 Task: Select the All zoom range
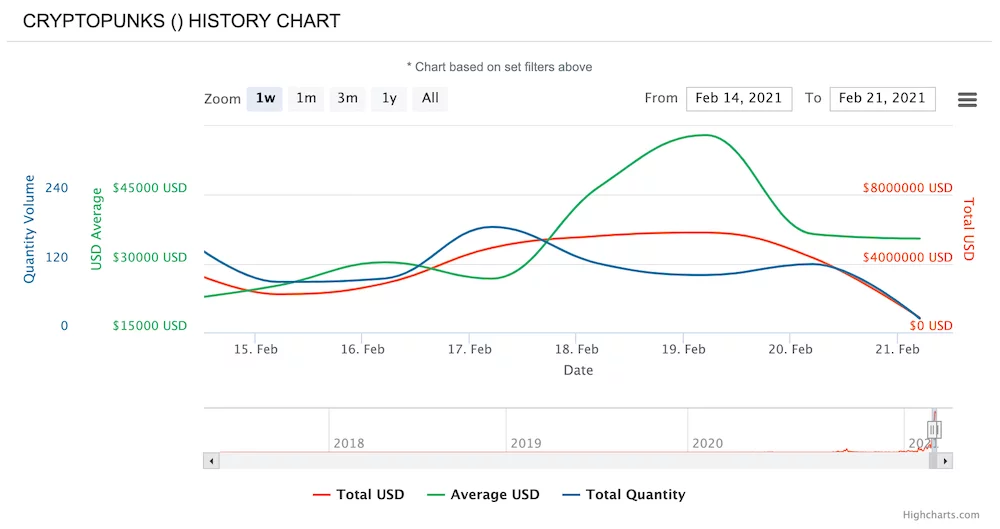(x=430, y=98)
